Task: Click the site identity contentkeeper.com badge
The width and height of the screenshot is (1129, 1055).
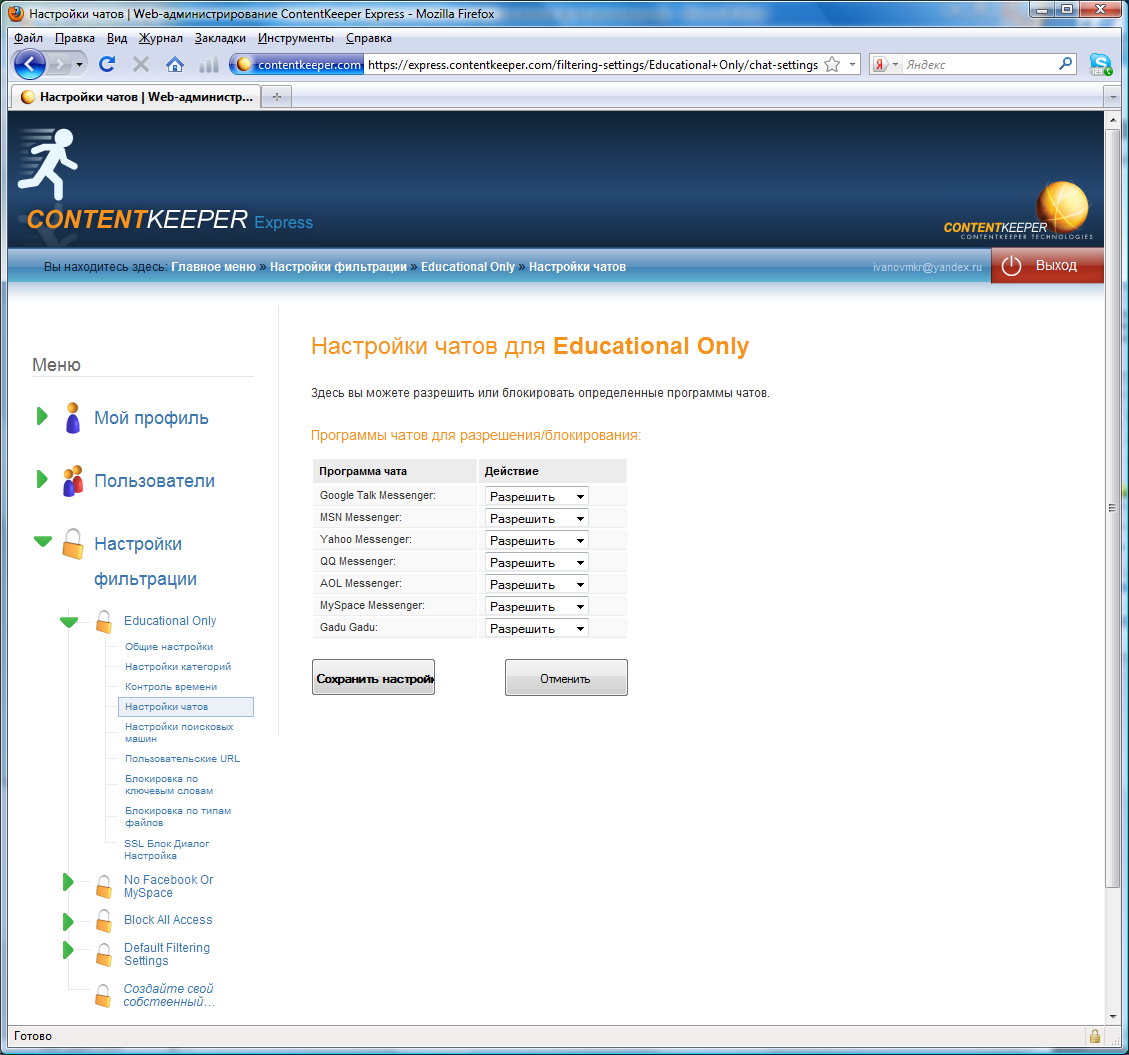Action: (297, 65)
